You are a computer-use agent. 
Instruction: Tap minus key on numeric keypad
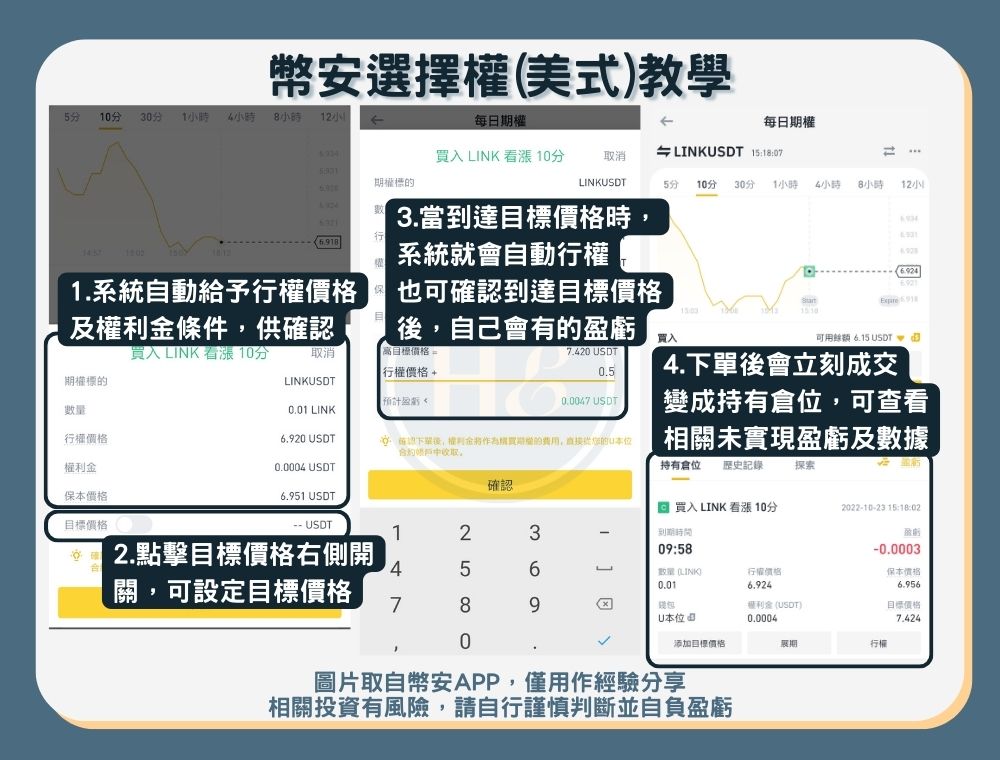click(604, 532)
